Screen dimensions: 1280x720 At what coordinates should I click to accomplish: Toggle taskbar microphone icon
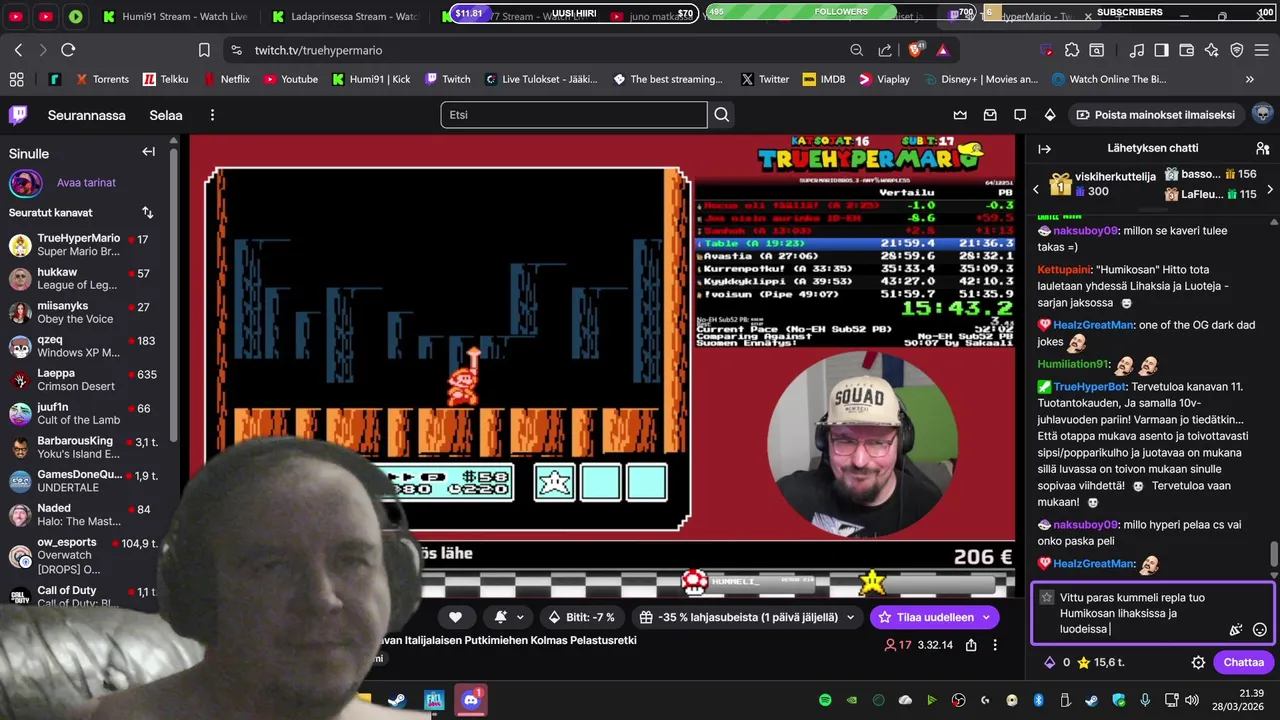coord(1145,700)
